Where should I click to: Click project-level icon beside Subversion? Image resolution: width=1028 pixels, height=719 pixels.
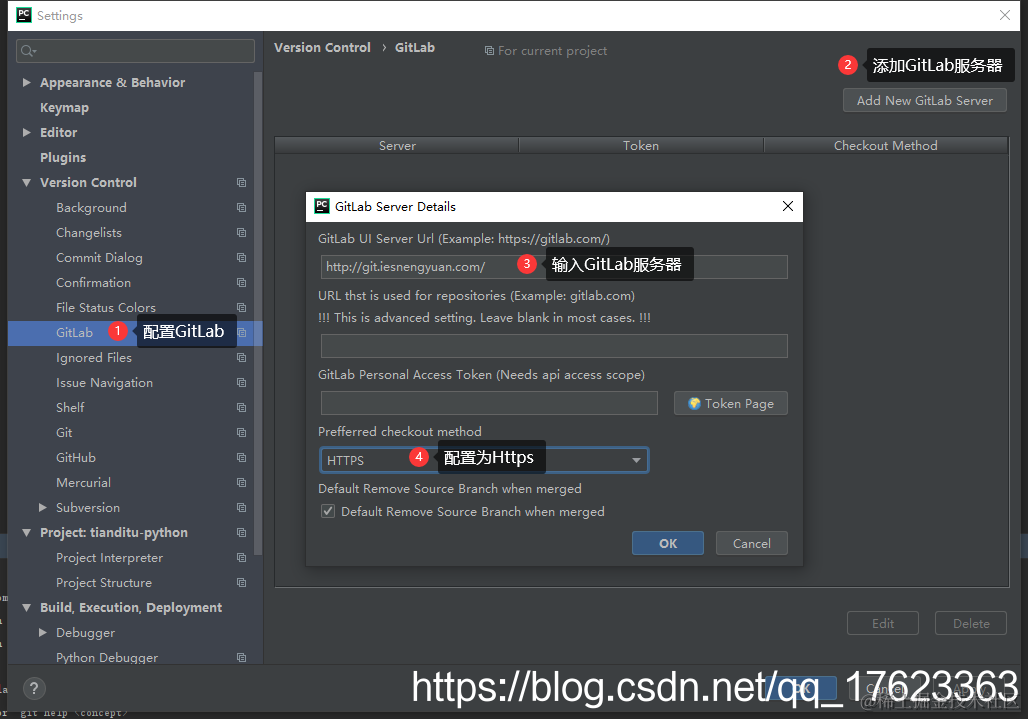pos(241,507)
